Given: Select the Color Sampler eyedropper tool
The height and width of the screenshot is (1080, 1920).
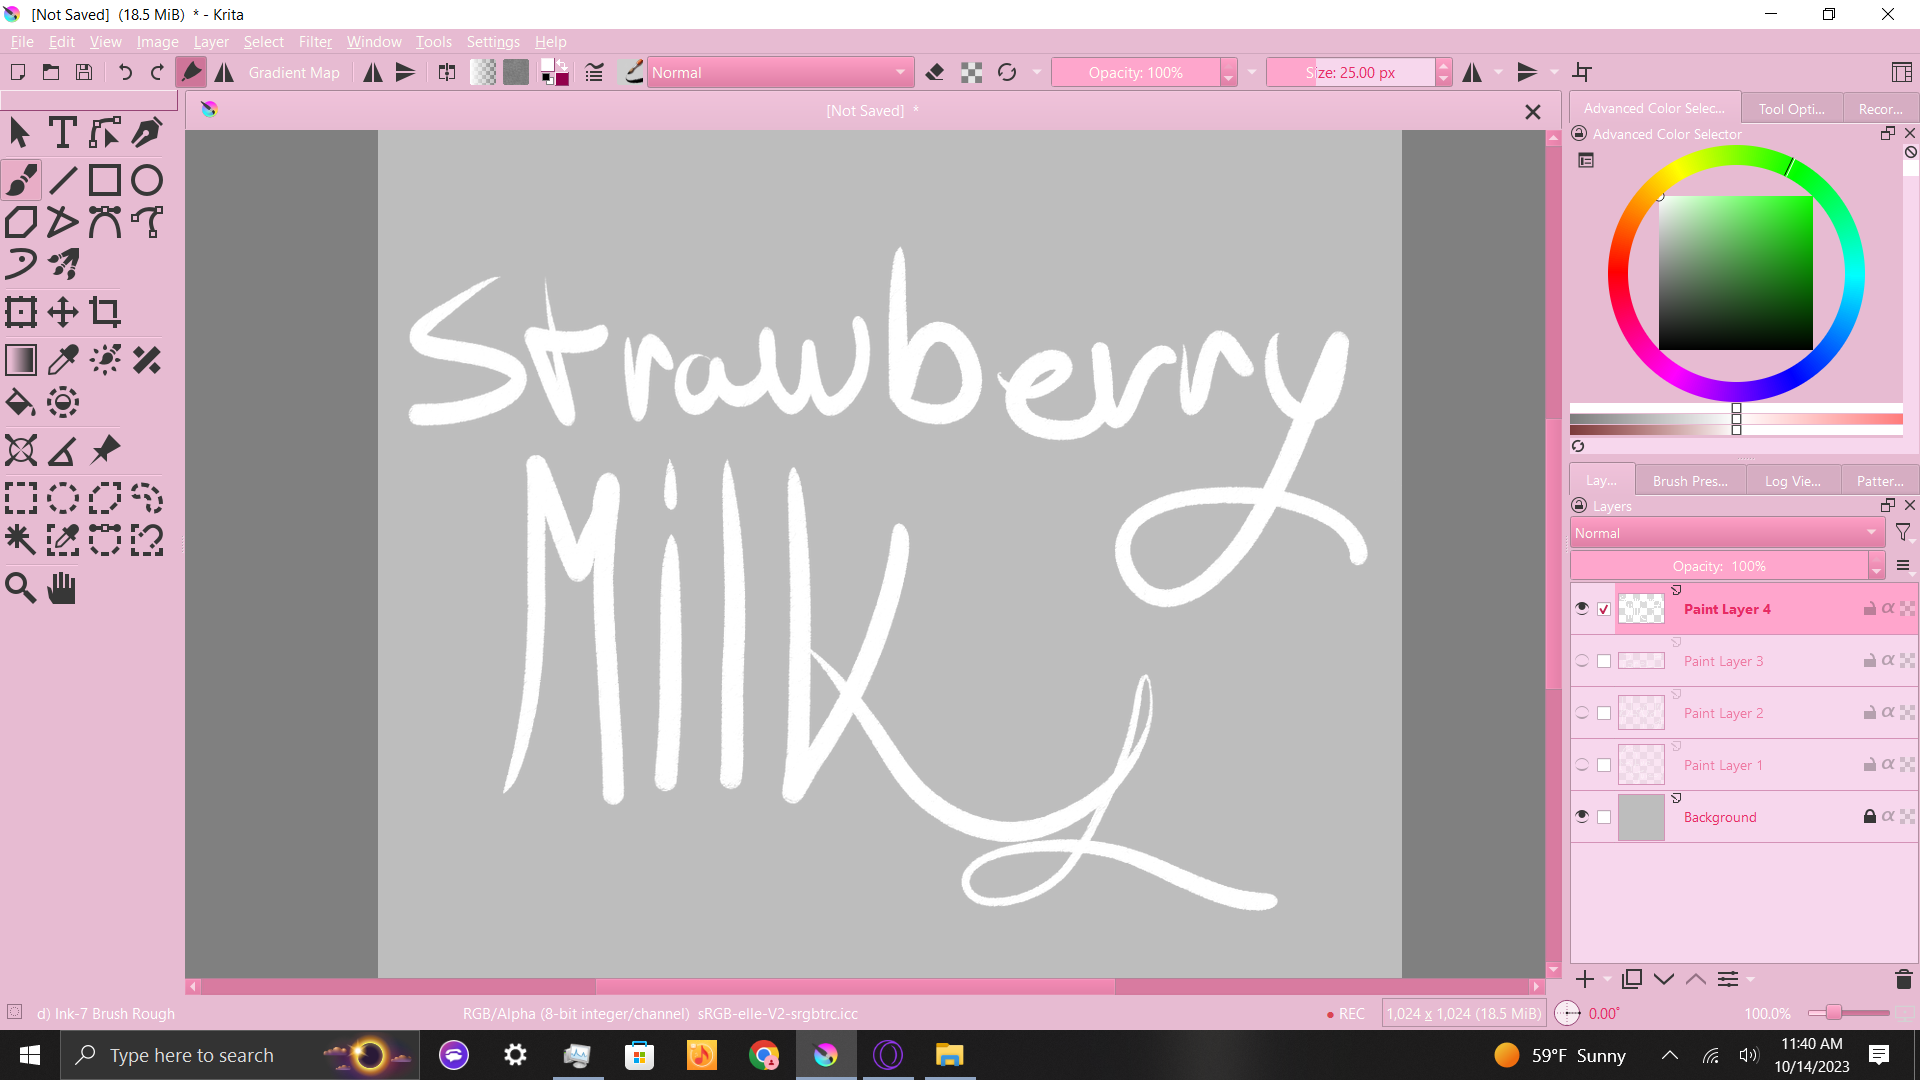Looking at the screenshot, I should click(x=63, y=360).
